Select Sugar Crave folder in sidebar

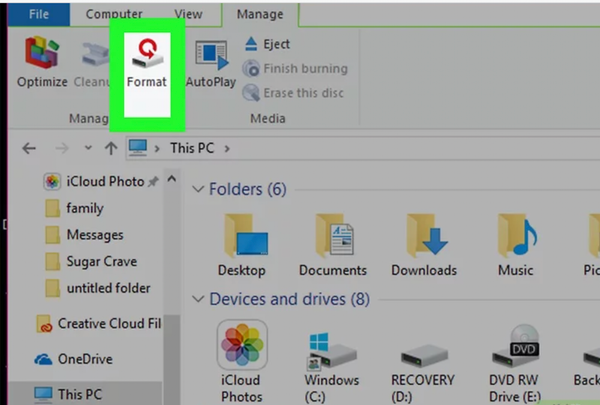[x=101, y=262]
